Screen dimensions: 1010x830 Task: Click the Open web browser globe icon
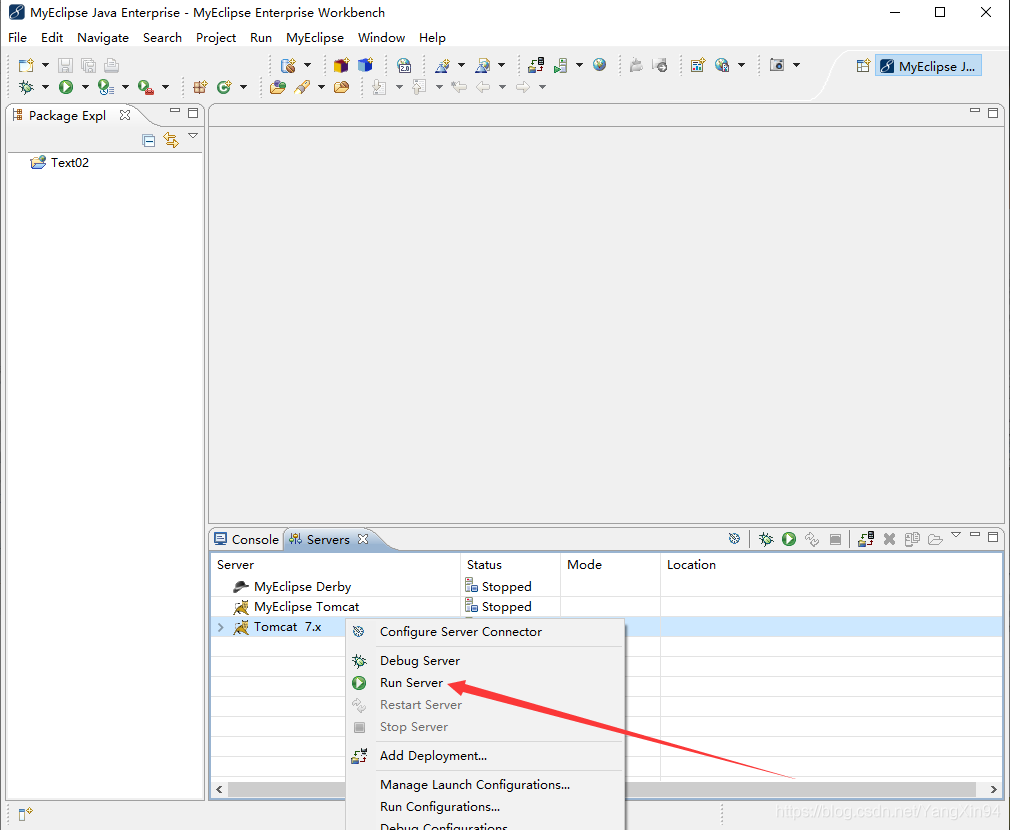(x=600, y=65)
